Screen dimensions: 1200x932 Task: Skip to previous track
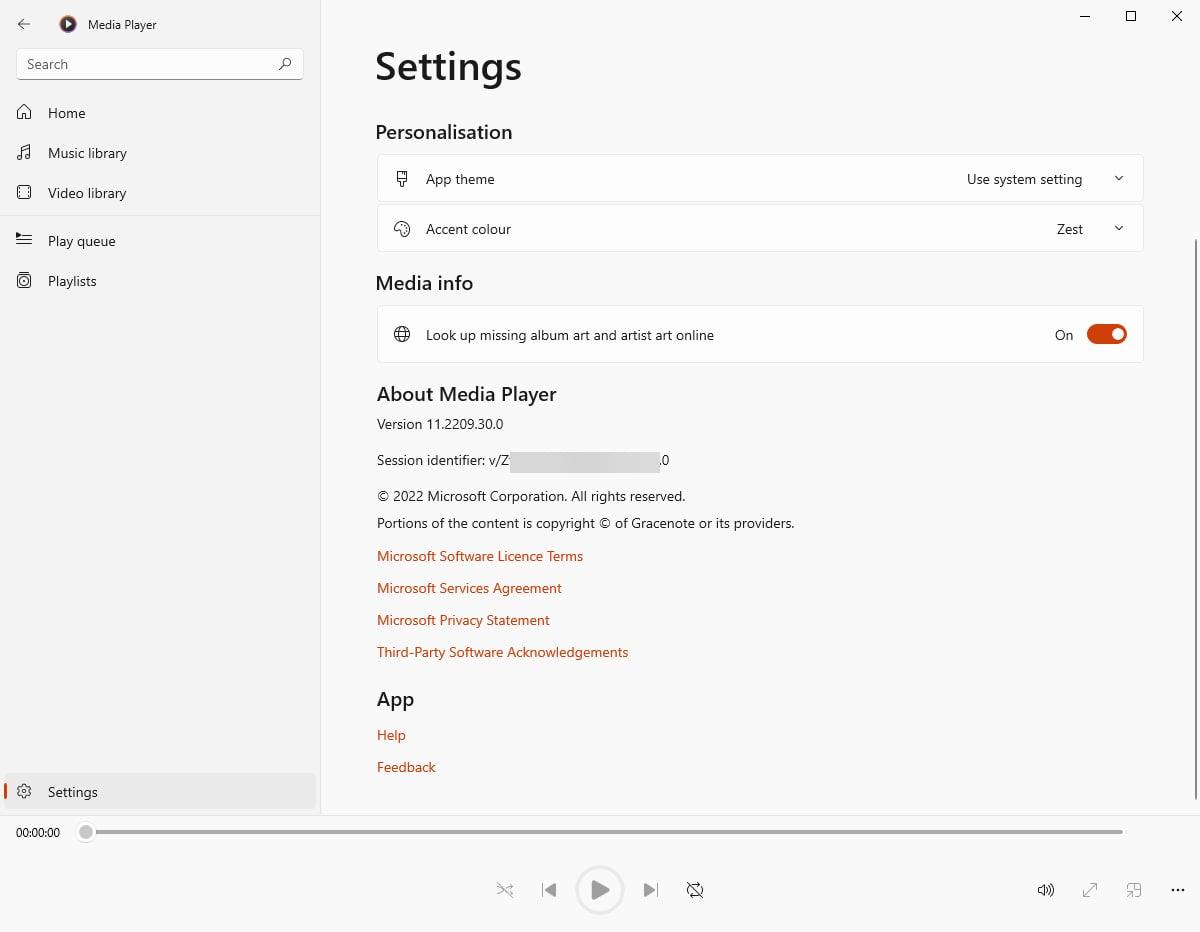(x=549, y=890)
